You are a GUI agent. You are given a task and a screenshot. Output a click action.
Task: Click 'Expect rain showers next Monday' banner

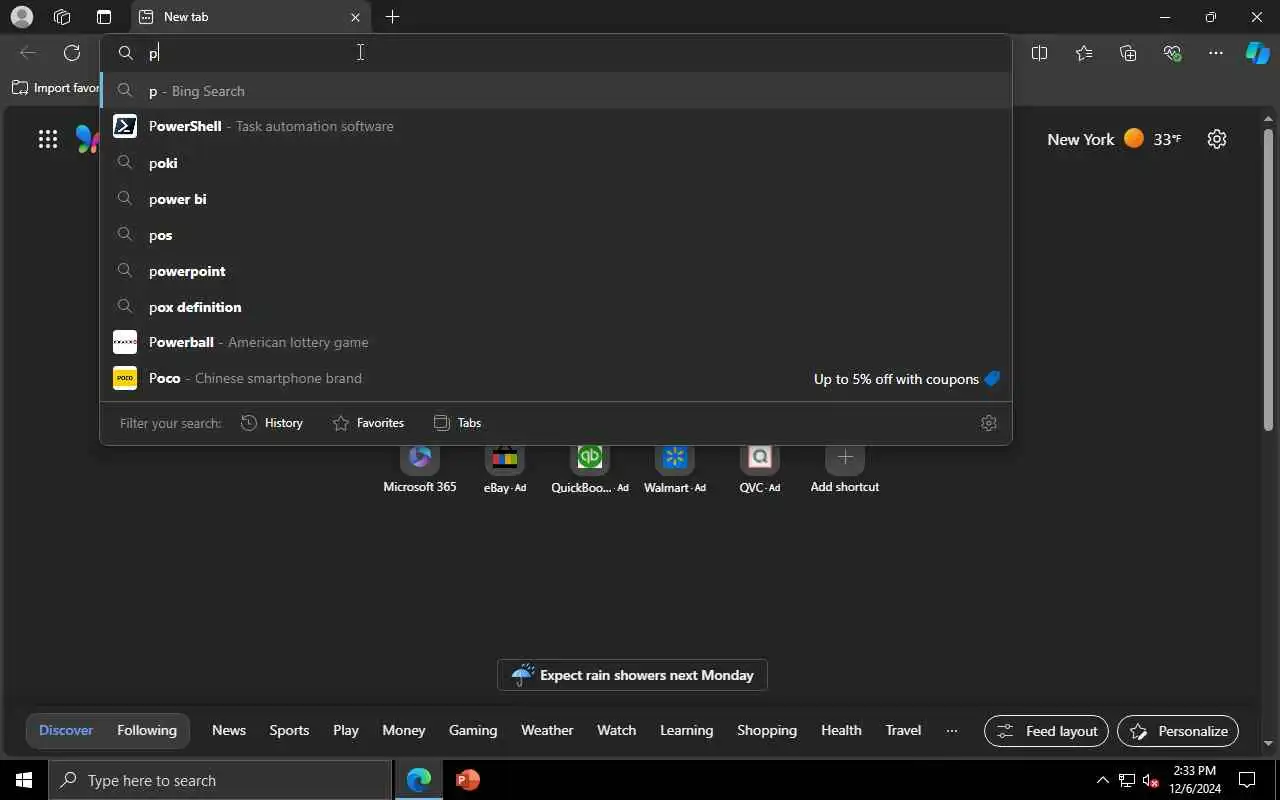(632, 675)
